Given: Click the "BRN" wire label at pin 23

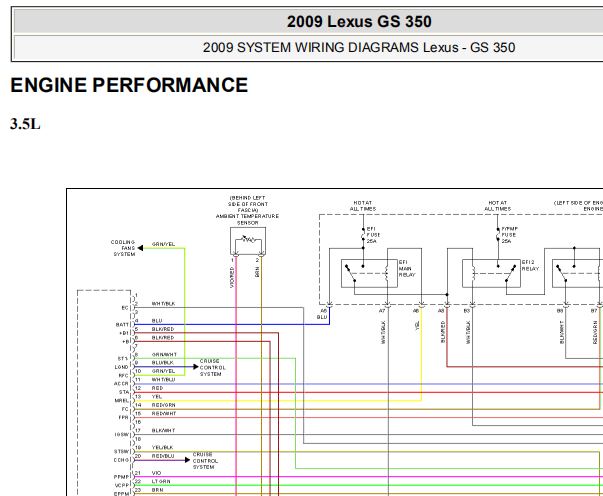Looking at the screenshot, I should [157, 490].
